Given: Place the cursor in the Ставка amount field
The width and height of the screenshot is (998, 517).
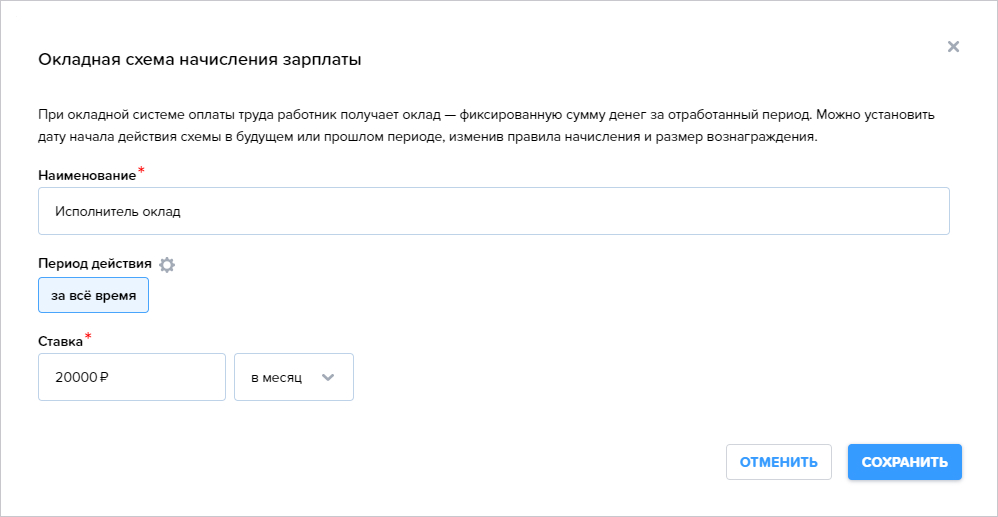Looking at the screenshot, I should 132,377.
